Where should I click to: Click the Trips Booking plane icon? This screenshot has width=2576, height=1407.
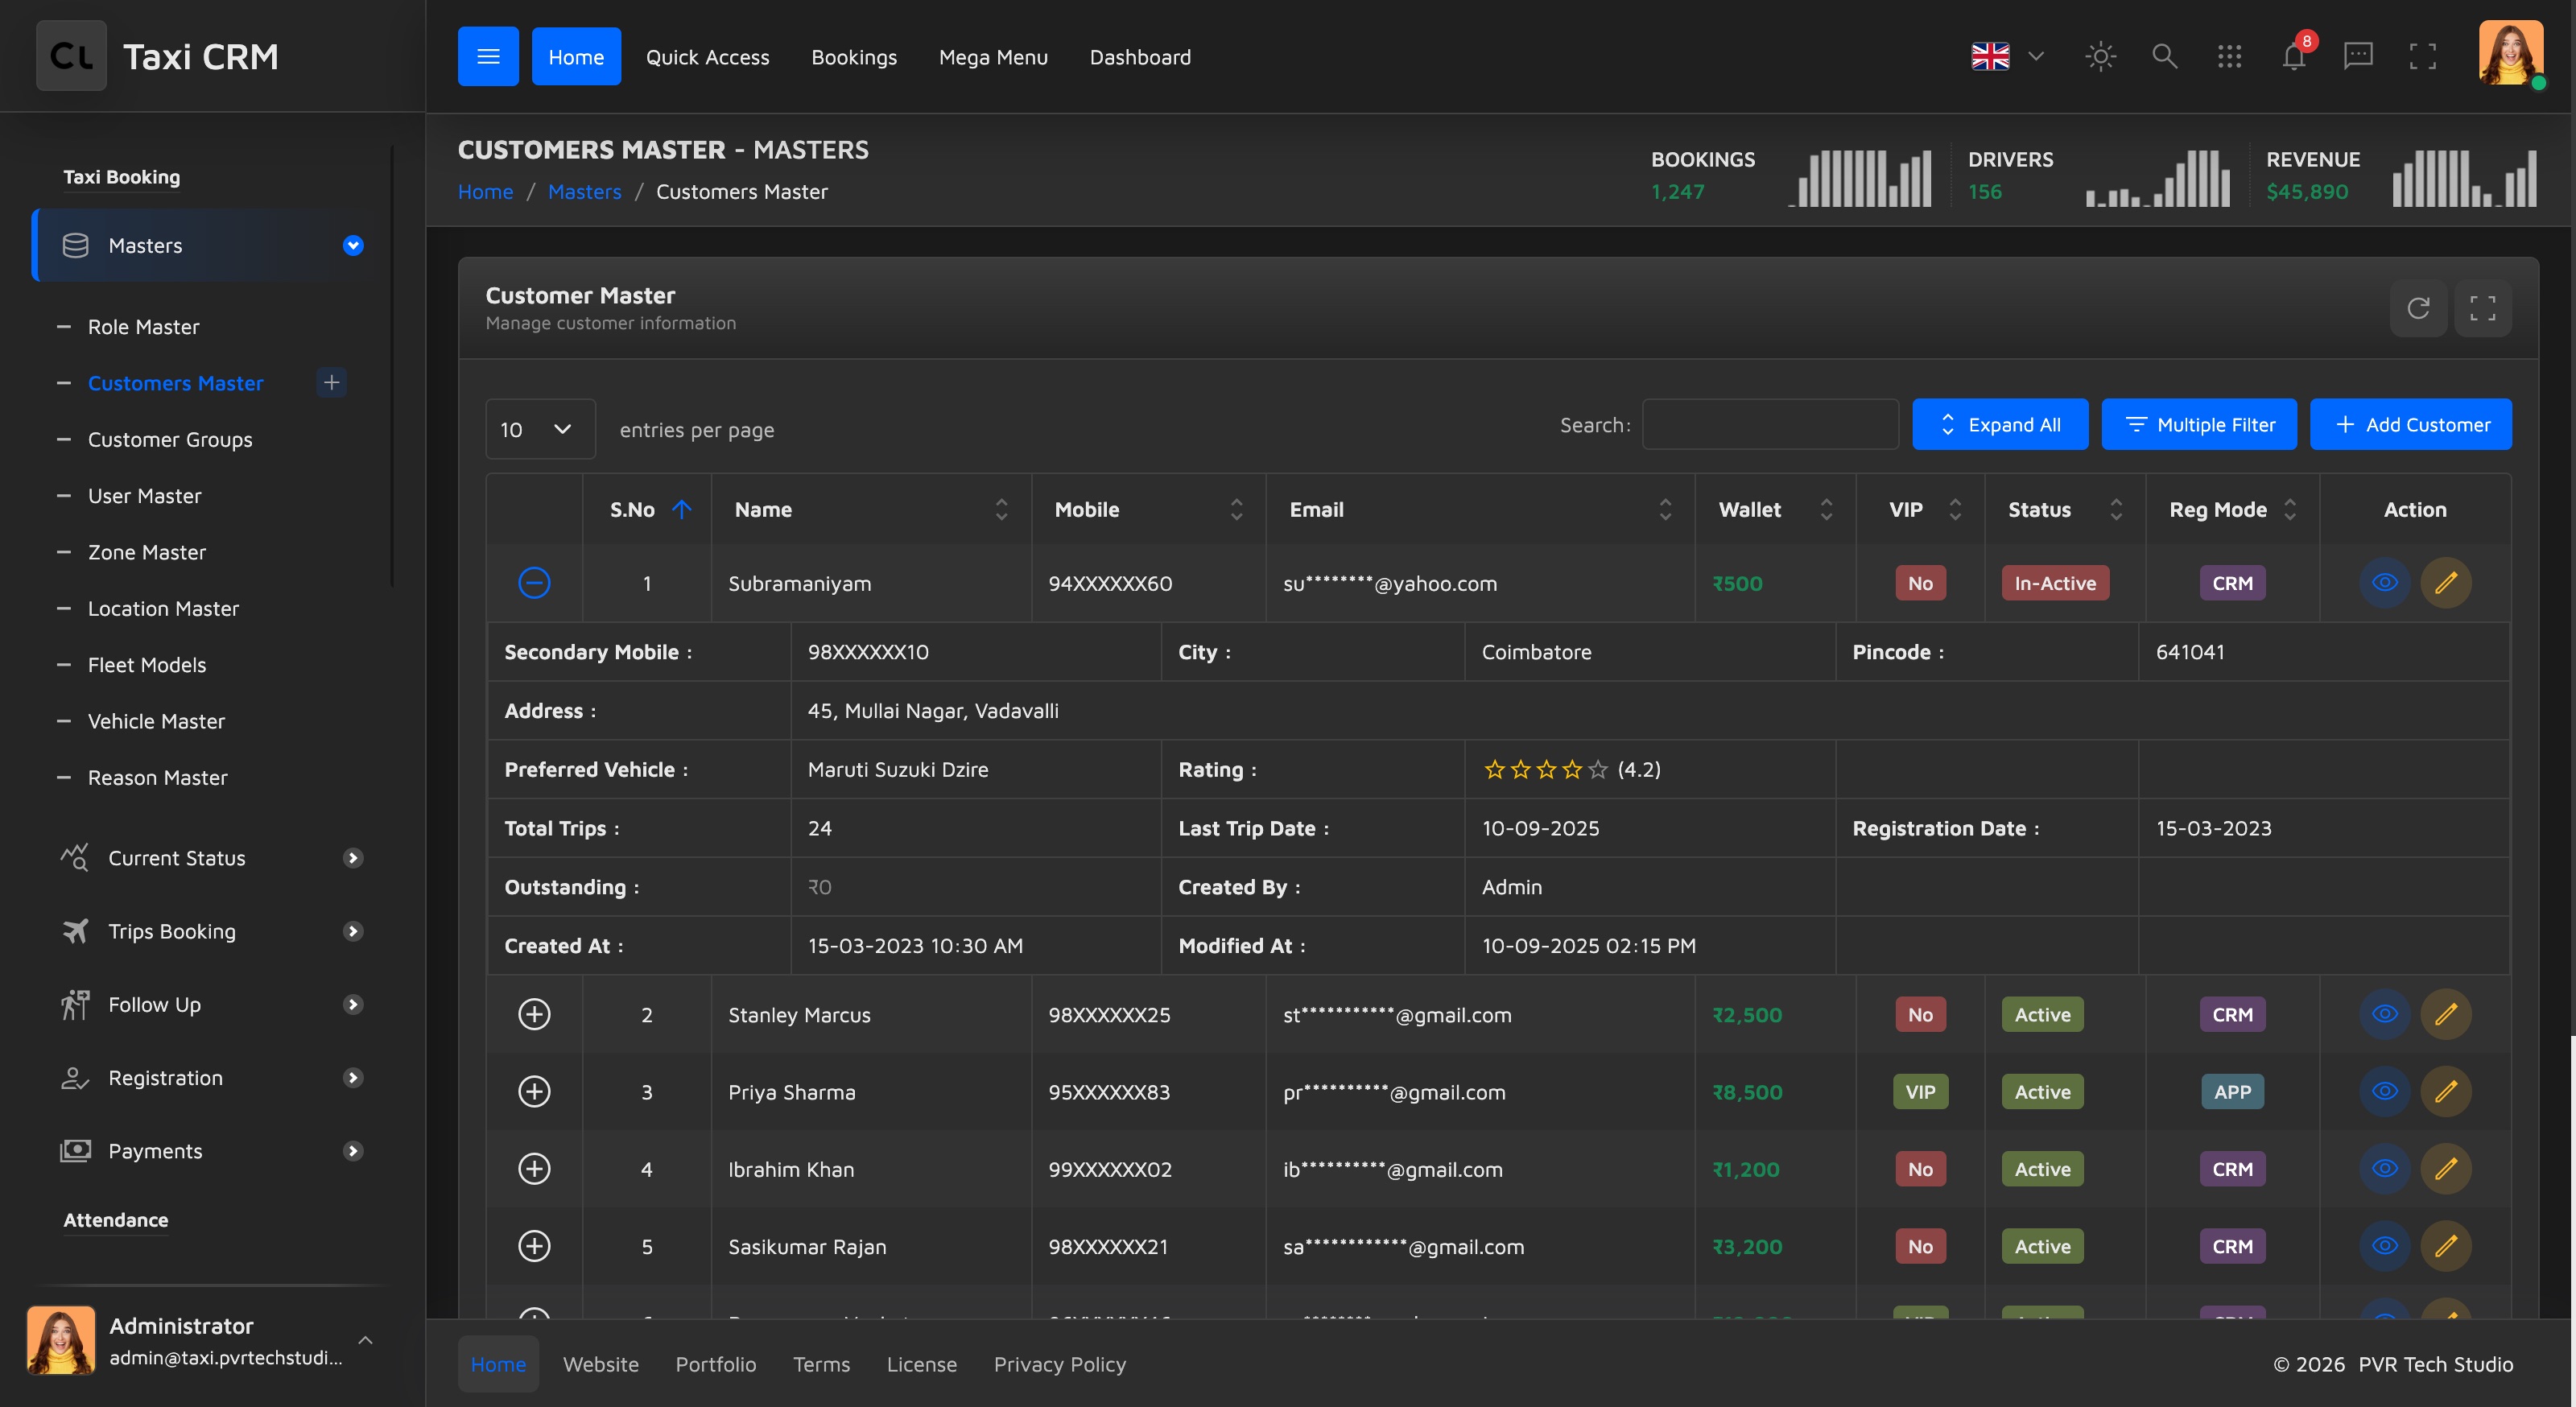pyautogui.click(x=75, y=931)
